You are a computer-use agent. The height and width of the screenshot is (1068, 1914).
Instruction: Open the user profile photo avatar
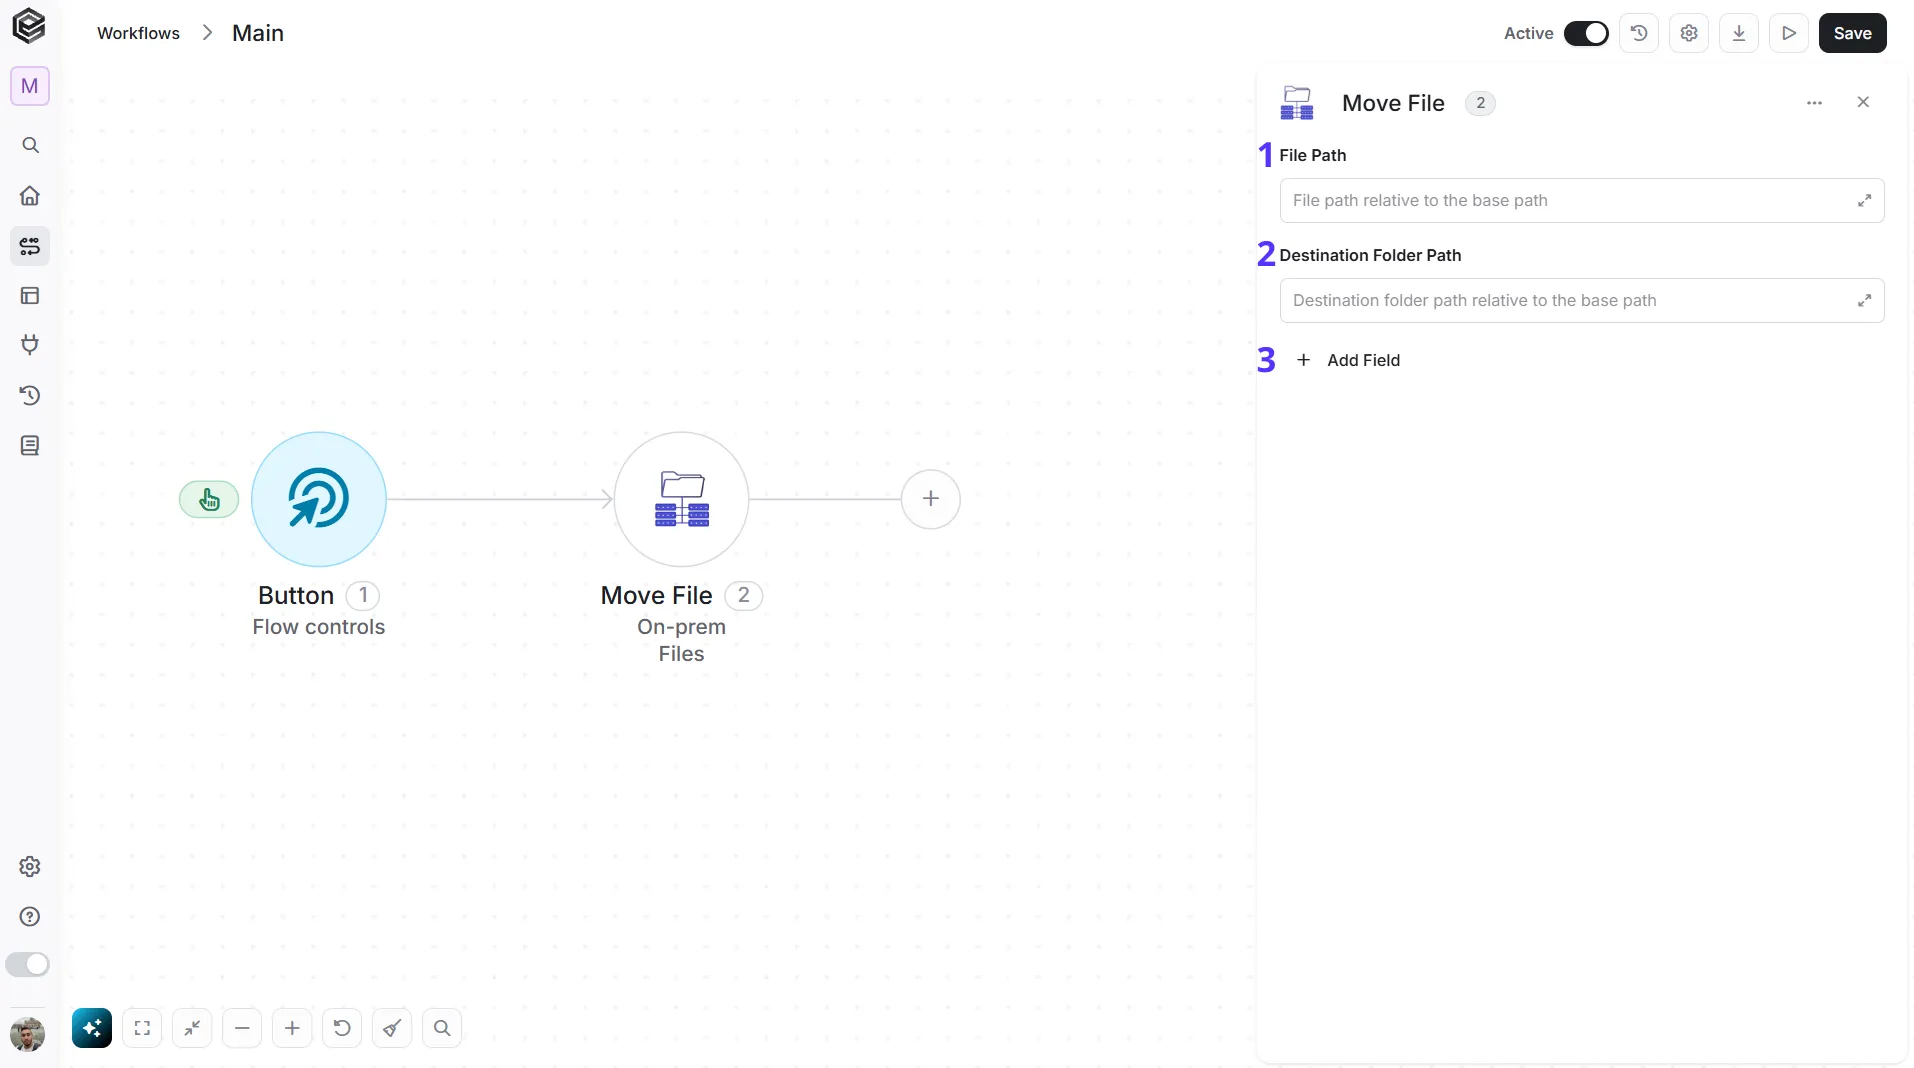point(28,1034)
